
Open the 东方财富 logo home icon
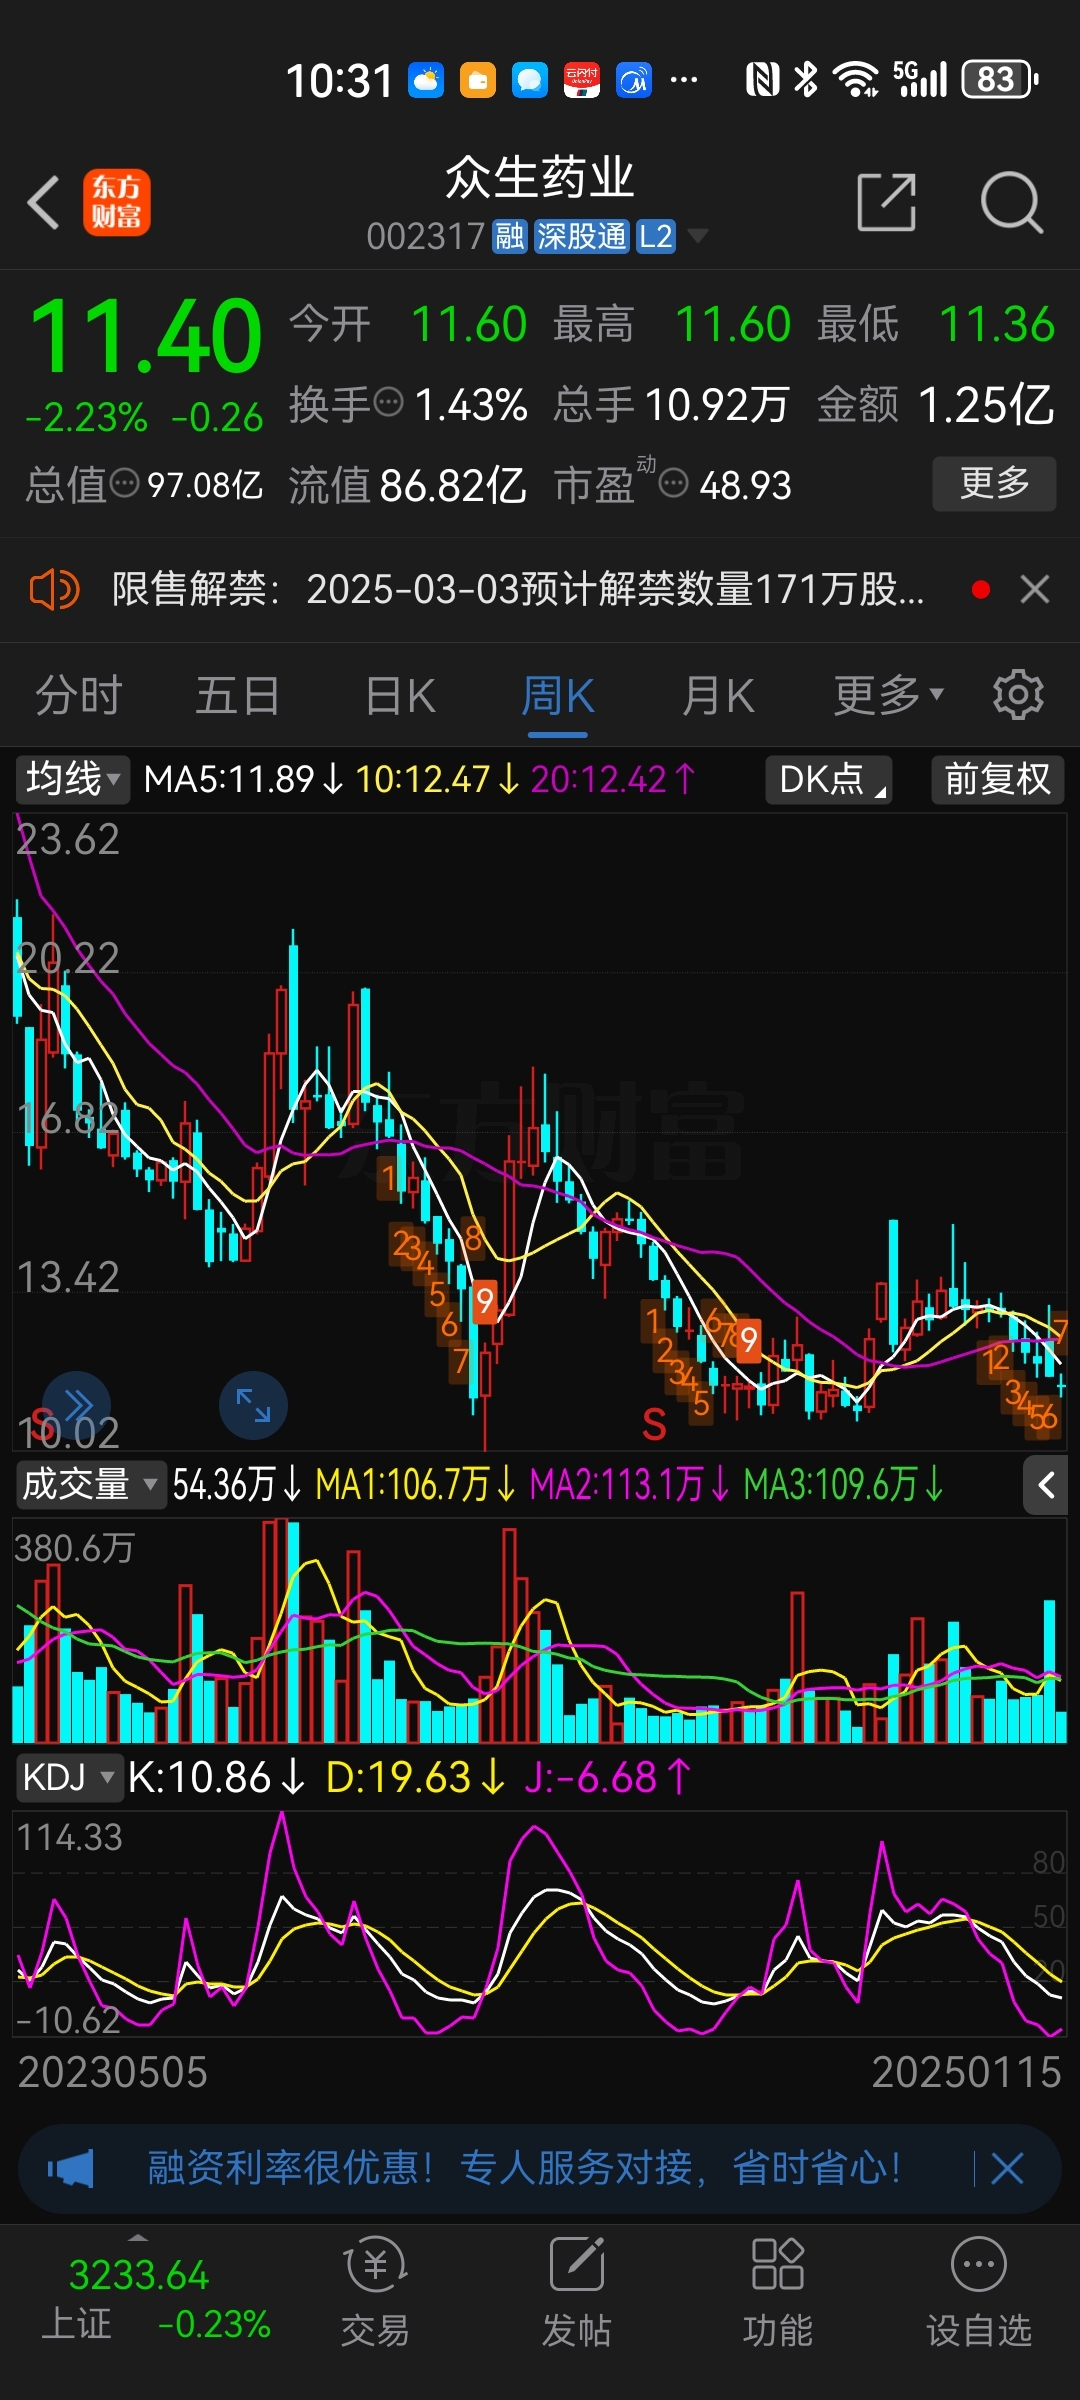tap(117, 202)
